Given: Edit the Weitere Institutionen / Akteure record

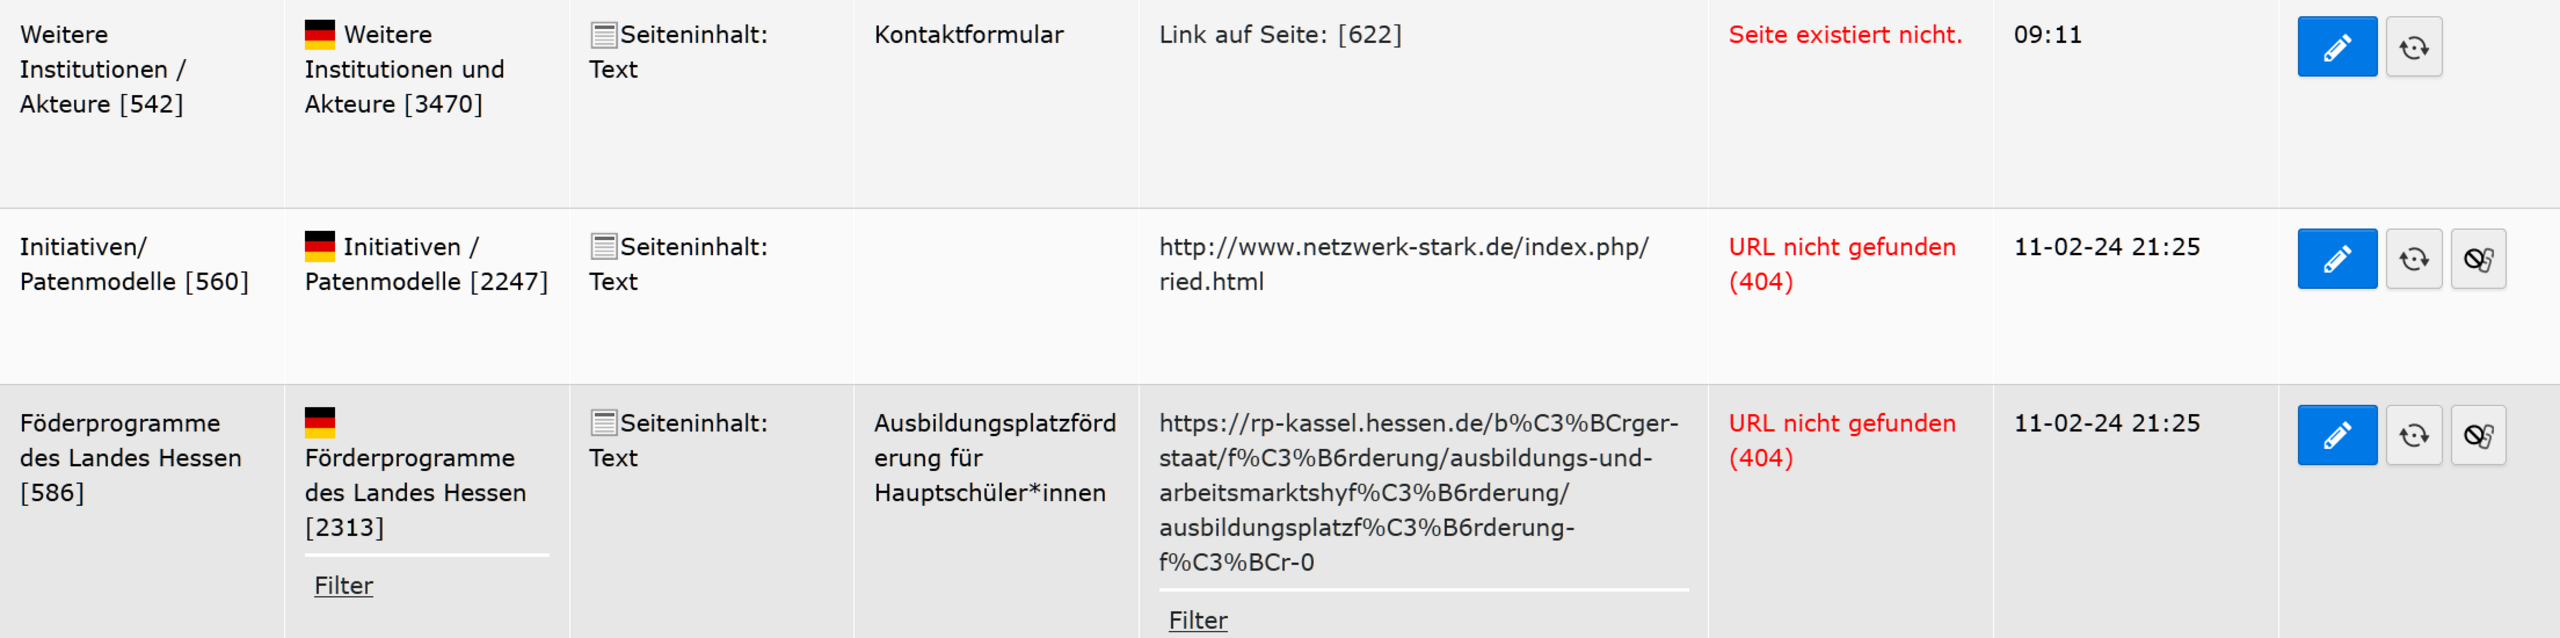Looking at the screenshot, I should pos(2336,47).
